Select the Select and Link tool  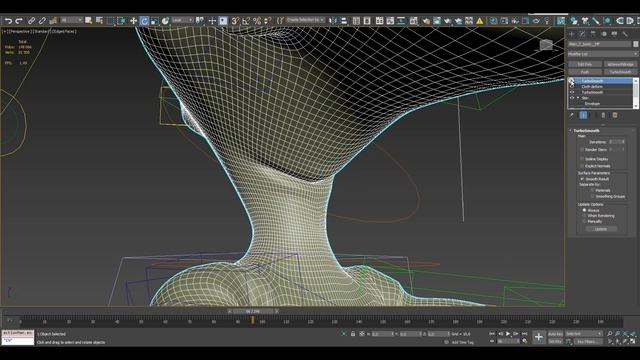[31, 20]
